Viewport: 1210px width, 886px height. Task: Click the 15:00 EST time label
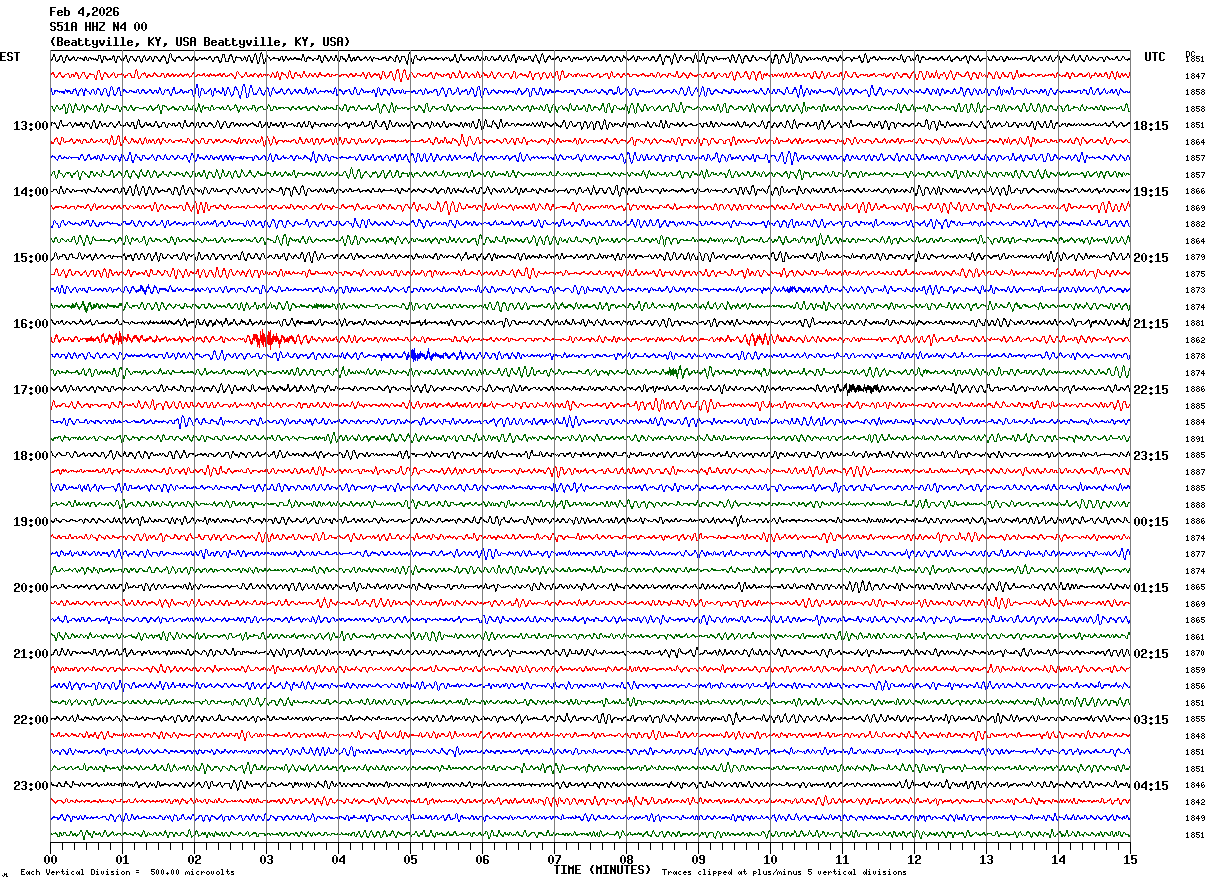click(x=31, y=258)
